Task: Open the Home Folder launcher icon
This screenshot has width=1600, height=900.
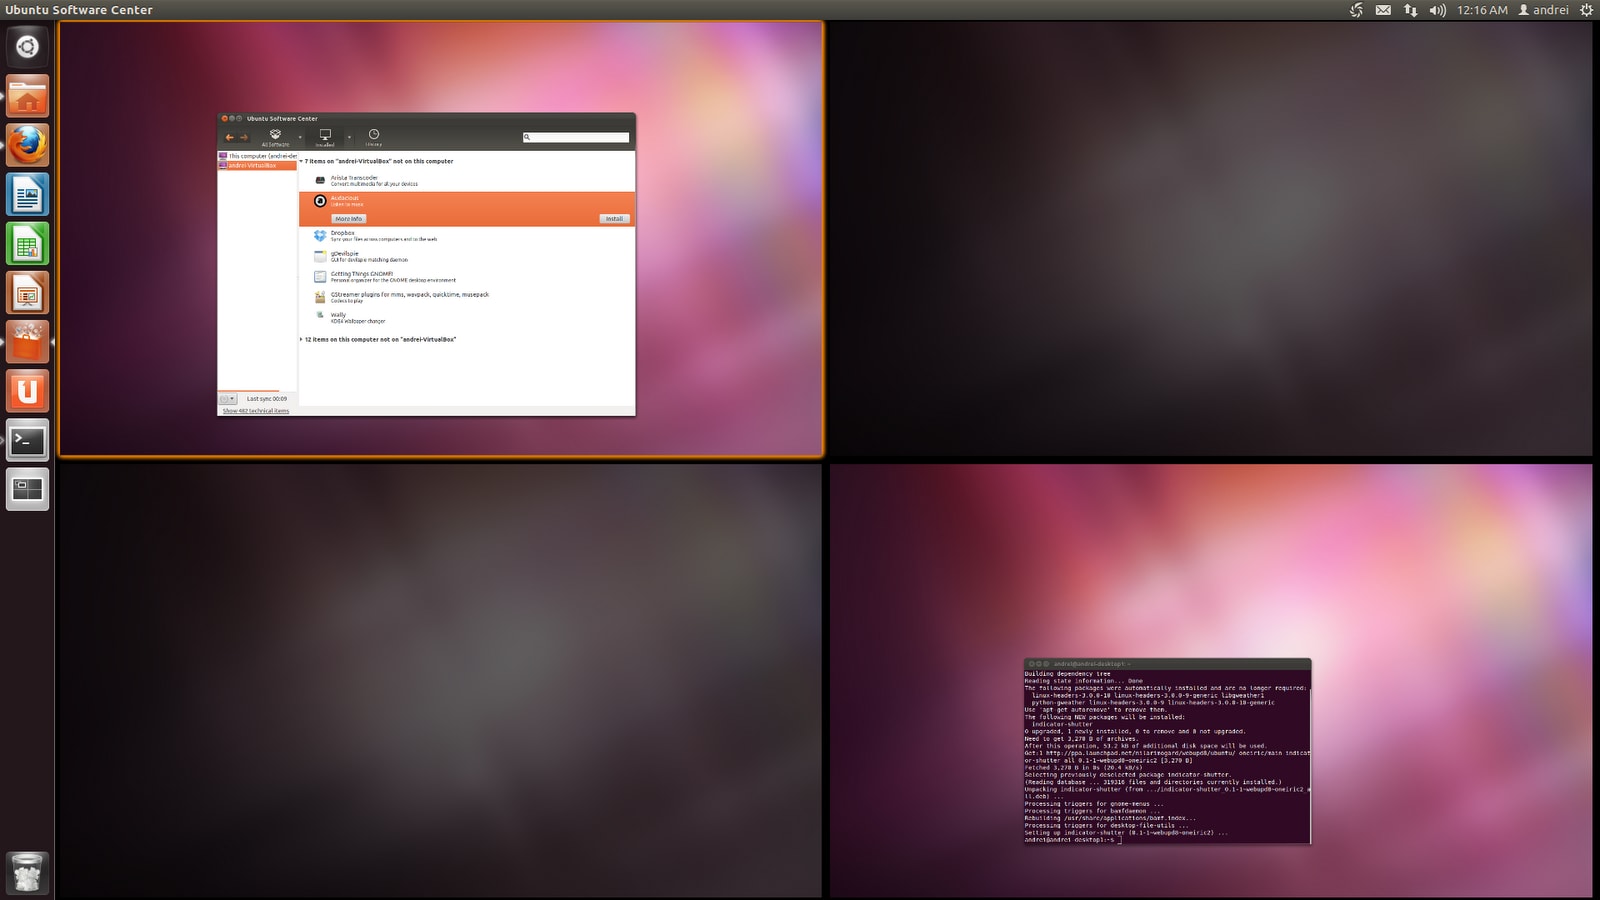Action: click(27, 96)
